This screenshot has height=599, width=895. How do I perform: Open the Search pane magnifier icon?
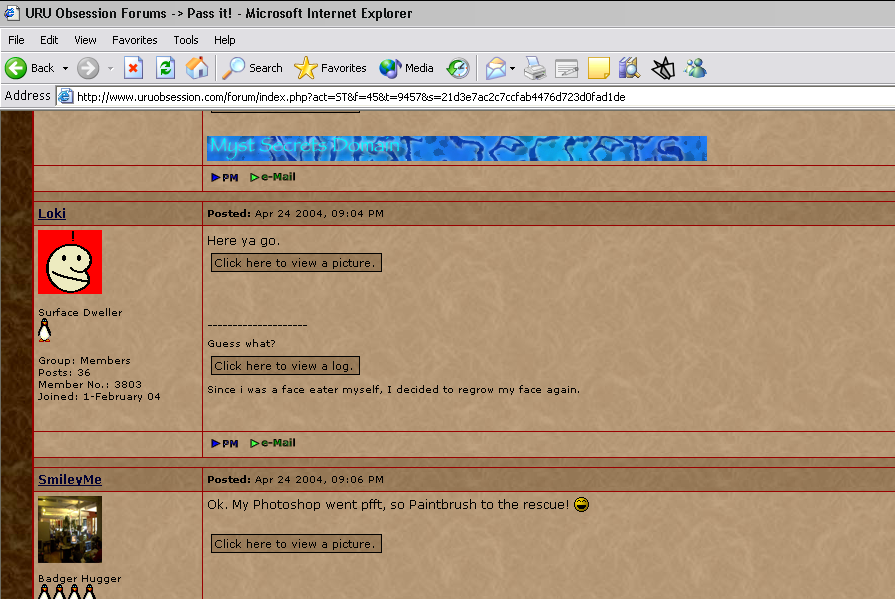tap(233, 68)
